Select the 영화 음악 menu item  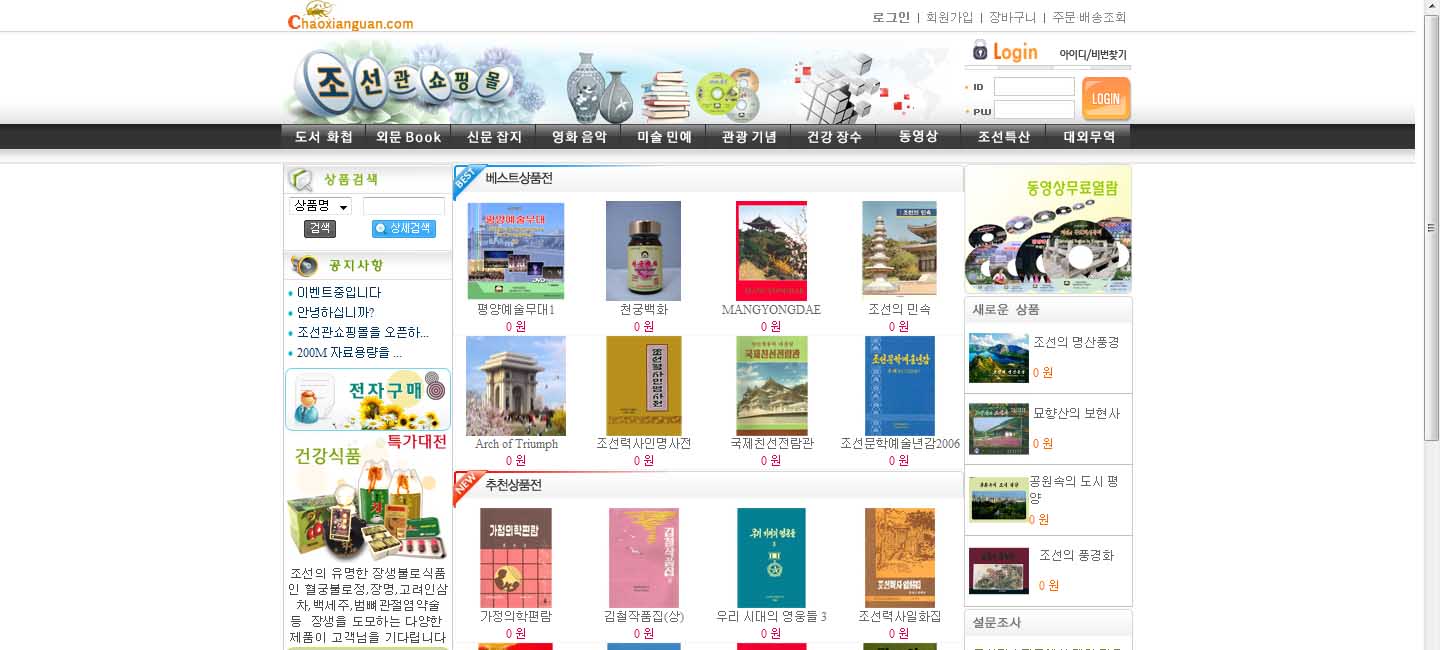pyautogui.click(x=579, y=137)
